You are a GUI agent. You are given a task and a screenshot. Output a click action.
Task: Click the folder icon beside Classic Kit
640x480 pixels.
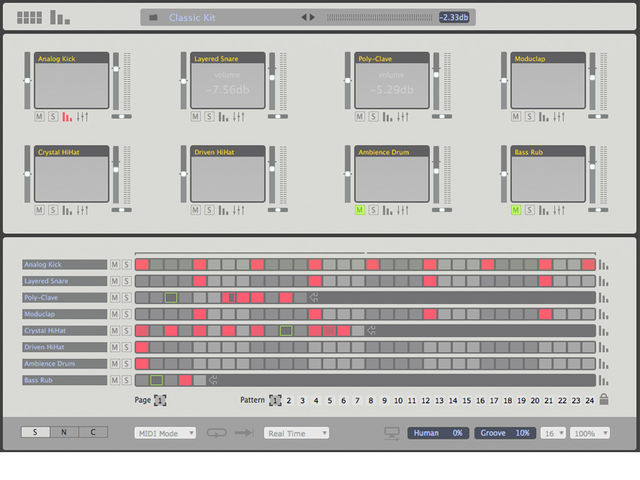point(153,18)
